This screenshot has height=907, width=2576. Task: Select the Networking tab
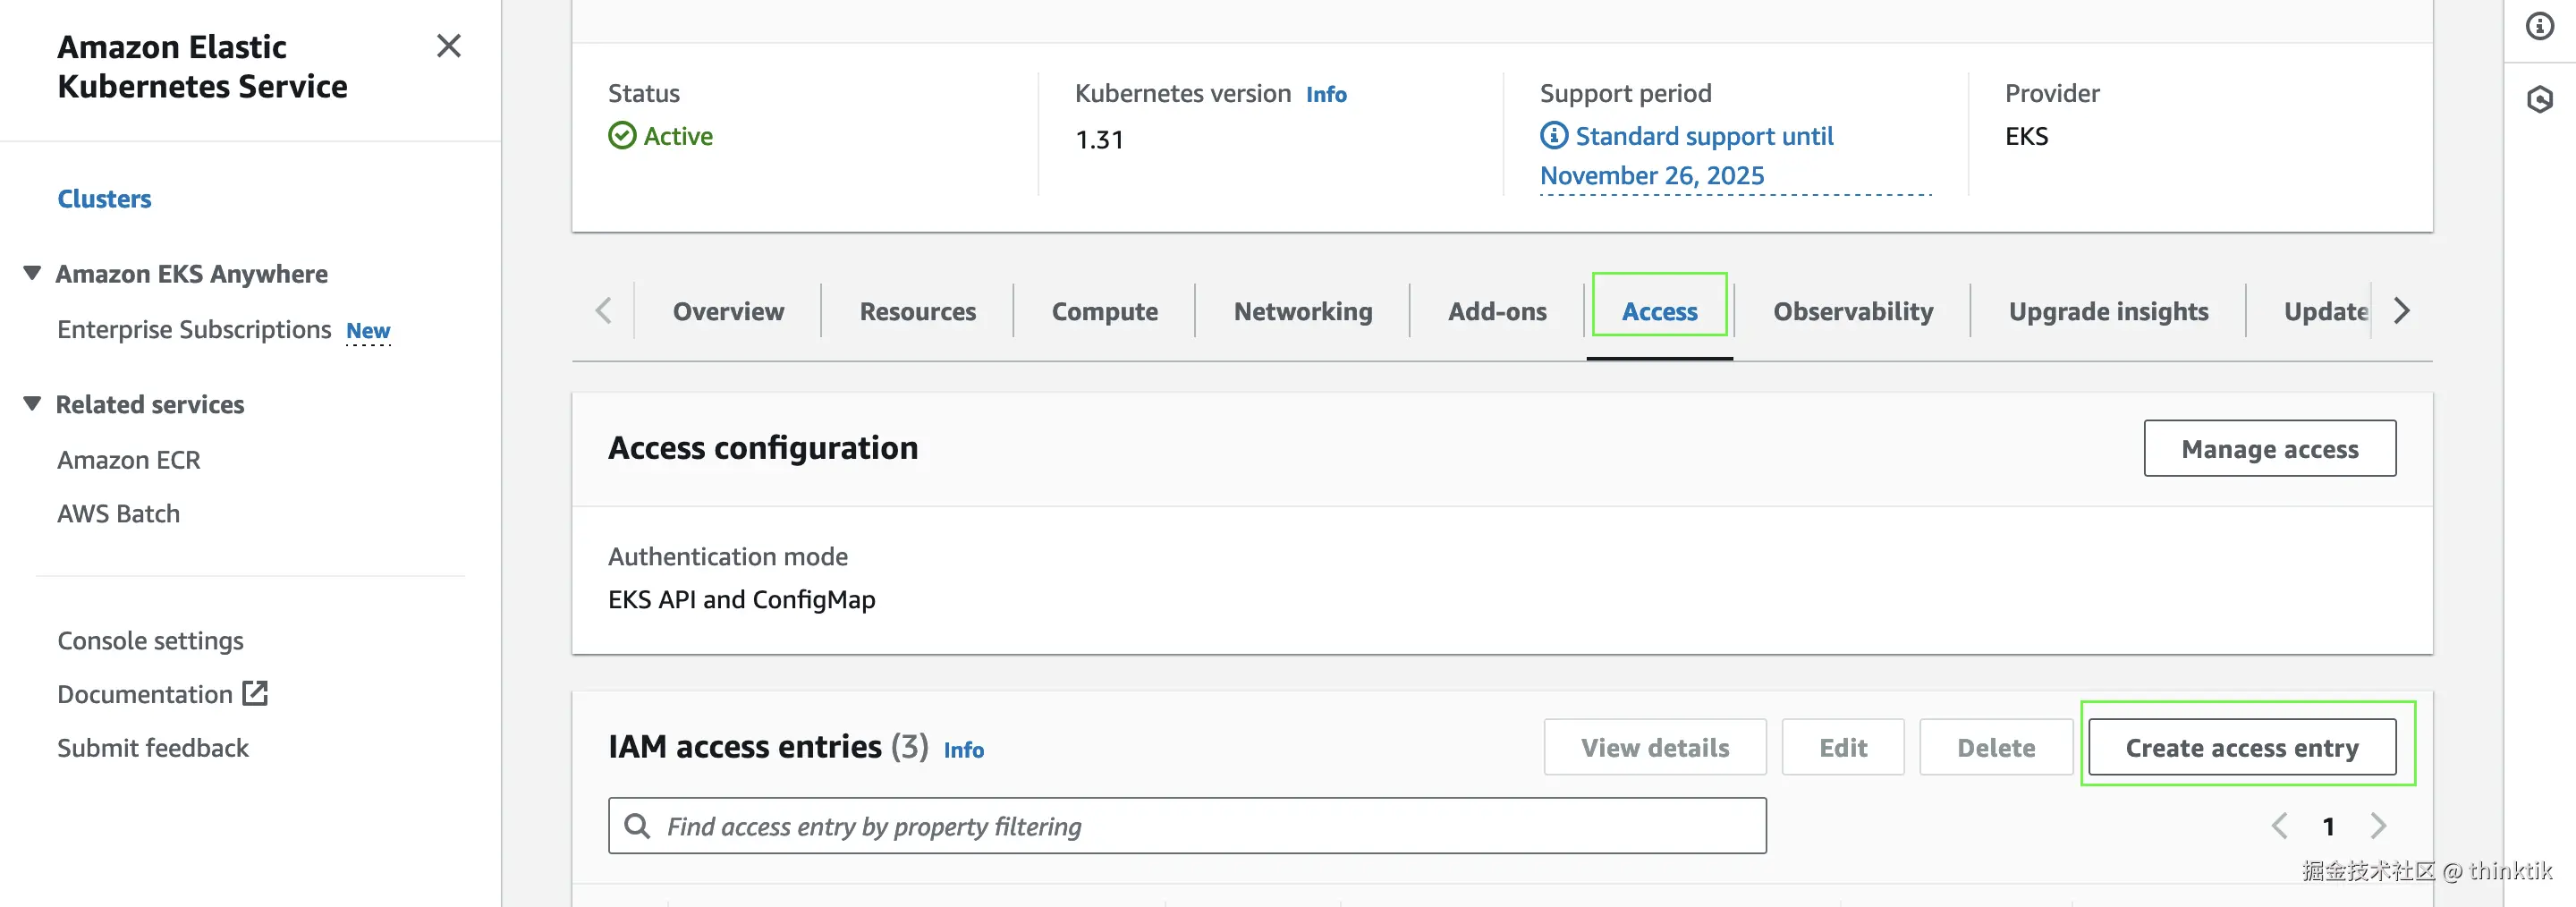point(1303,312)
